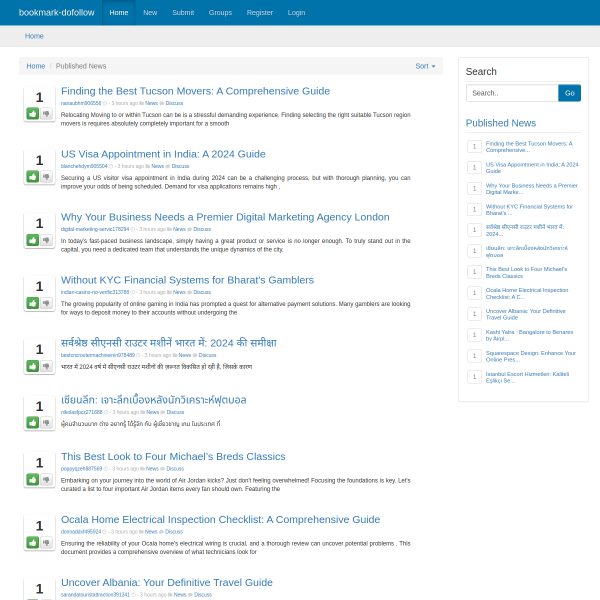This screenshot has width=600, height=600.
Task: Open sidebar link 'Uncover Albania: Your Definitive Travel Guide'
Action: [x=525, y=315]
